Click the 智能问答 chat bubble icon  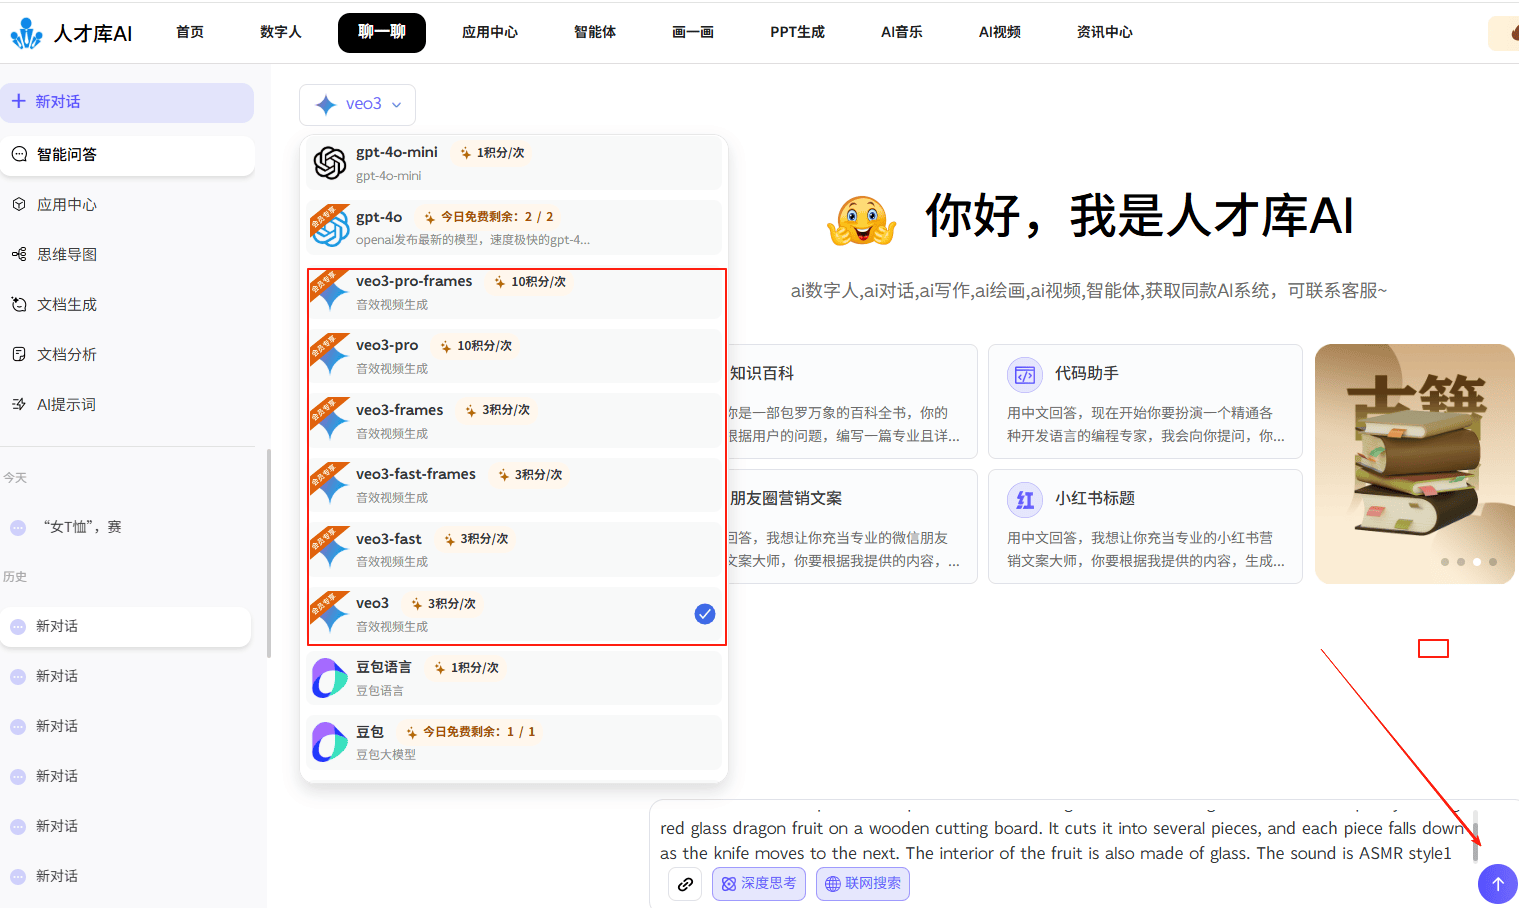19,154
